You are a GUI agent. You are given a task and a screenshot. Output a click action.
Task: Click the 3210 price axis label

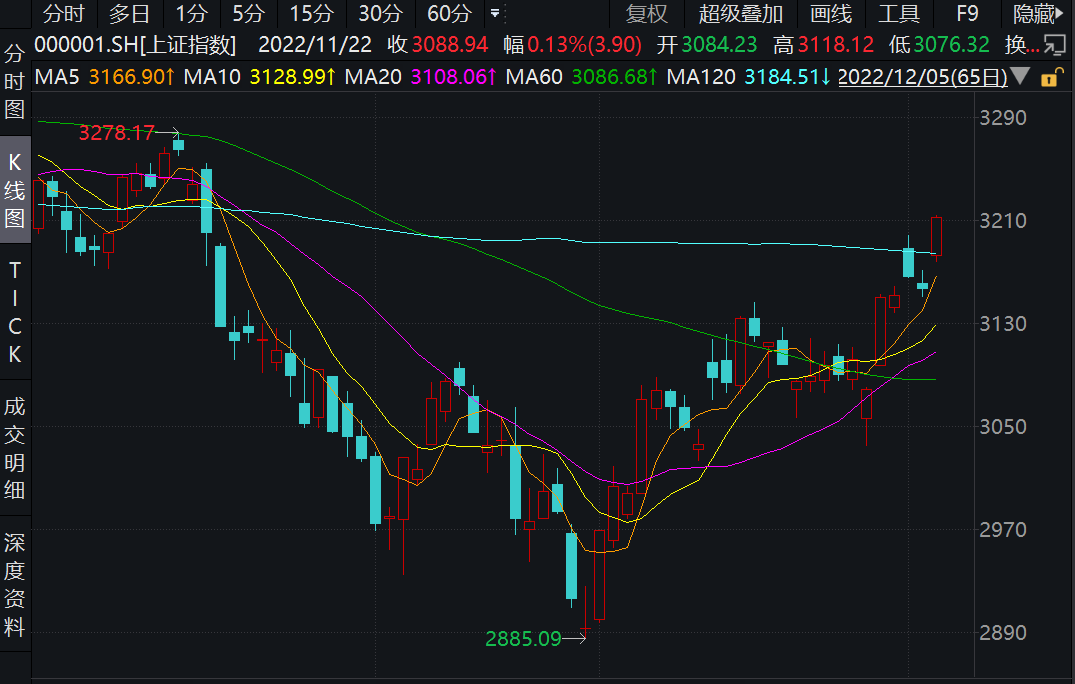click(x=1003, y=221)
